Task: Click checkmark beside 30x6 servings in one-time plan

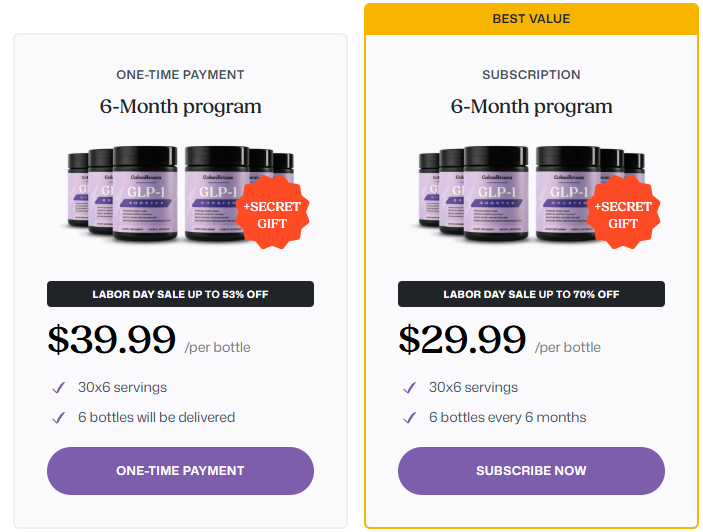Action: coord(58,388)
